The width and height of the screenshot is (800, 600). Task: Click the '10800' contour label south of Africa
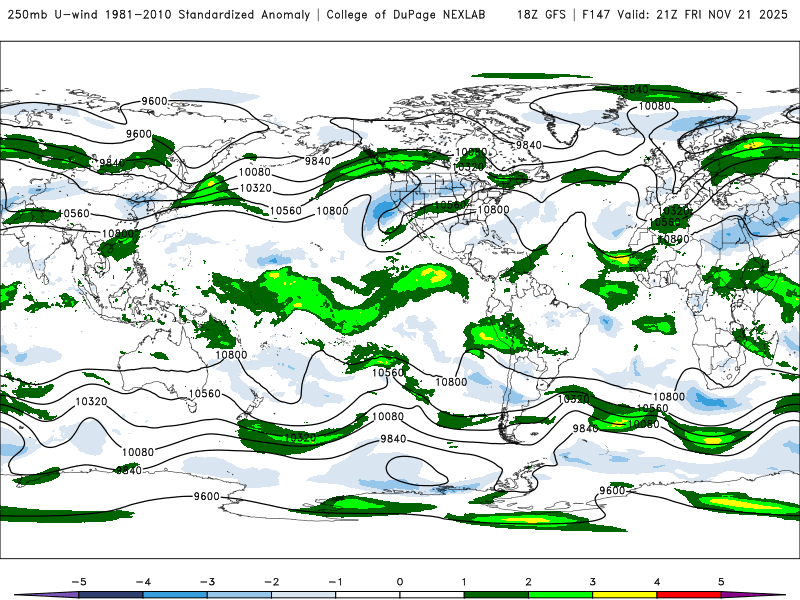coord(669,396)
